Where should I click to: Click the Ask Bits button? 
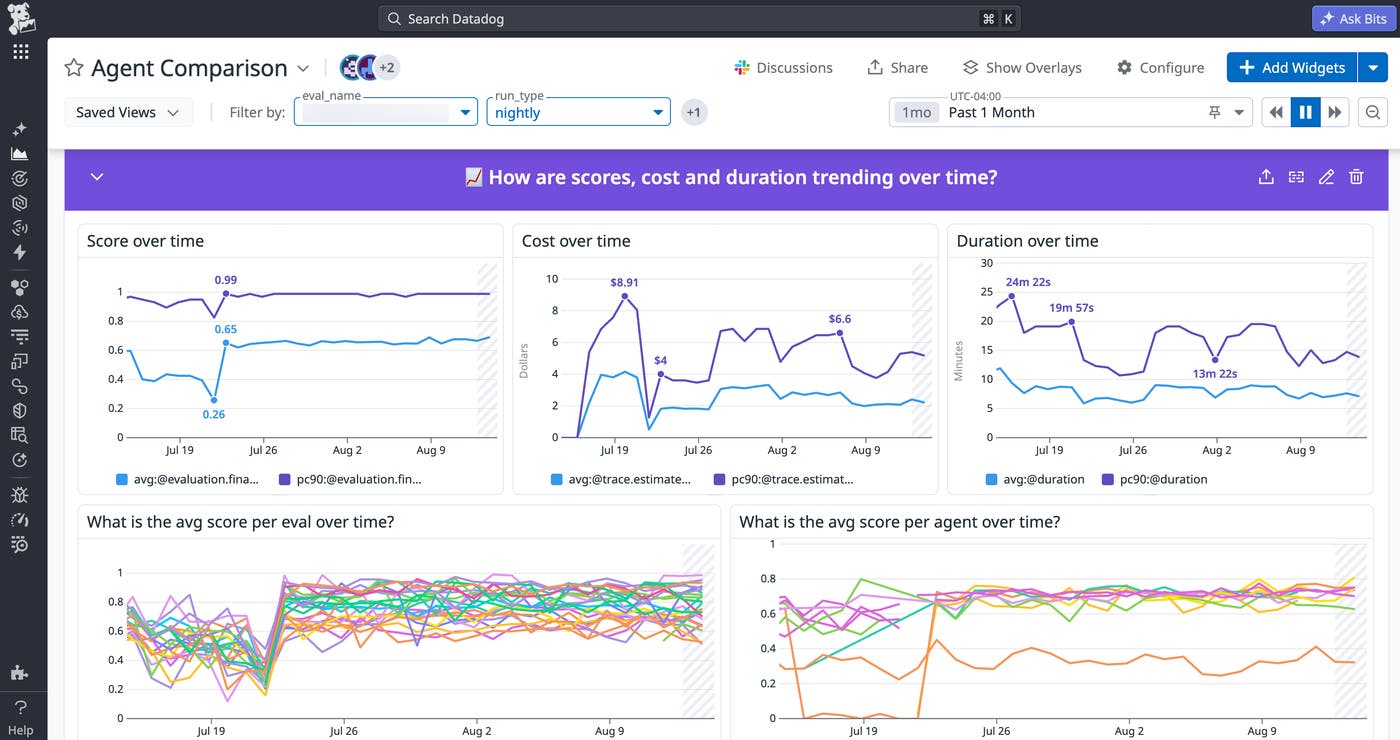coord(1352,18)
